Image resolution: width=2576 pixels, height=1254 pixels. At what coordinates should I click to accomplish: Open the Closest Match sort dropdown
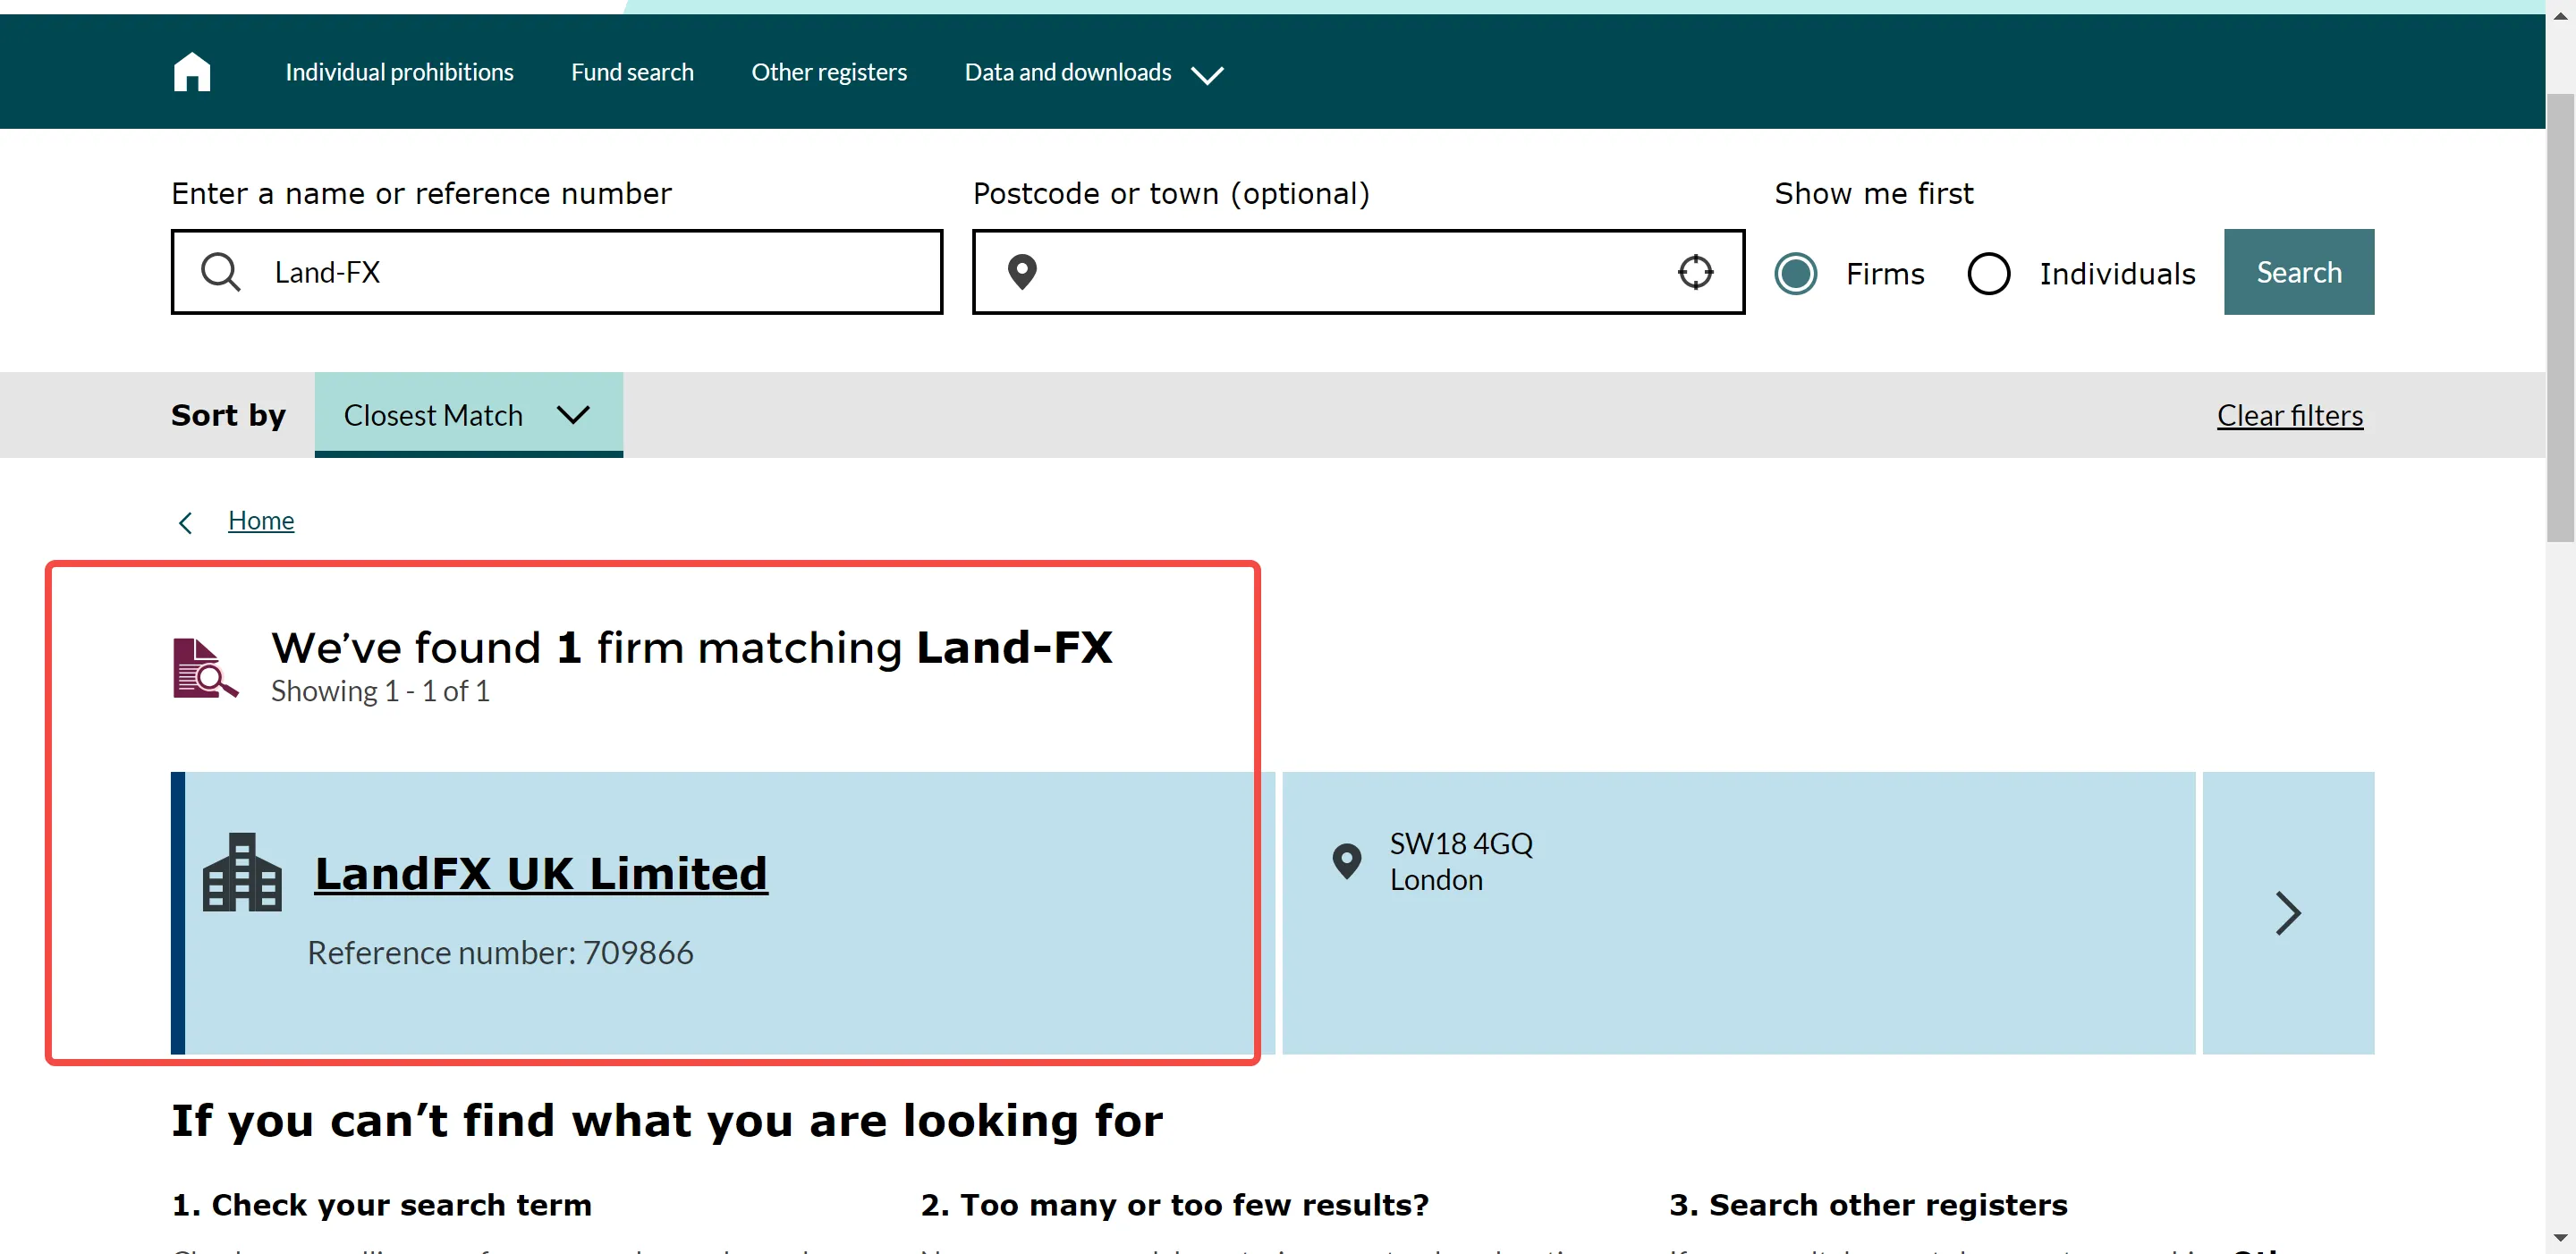point(468,415)
